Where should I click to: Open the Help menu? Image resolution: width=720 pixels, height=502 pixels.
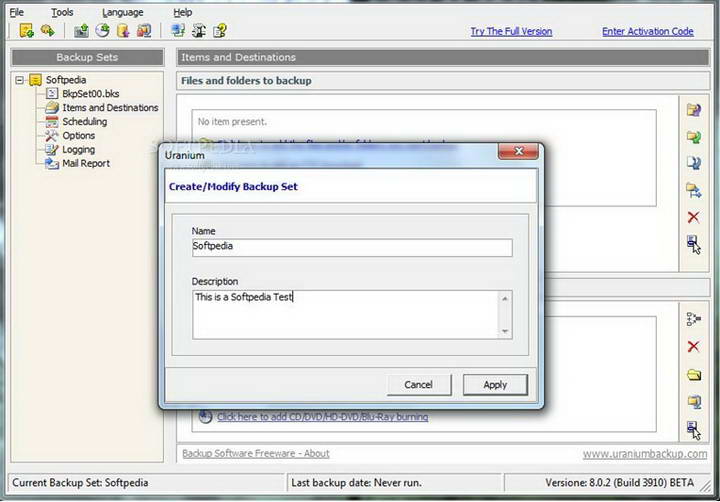(x=182, y=12)
